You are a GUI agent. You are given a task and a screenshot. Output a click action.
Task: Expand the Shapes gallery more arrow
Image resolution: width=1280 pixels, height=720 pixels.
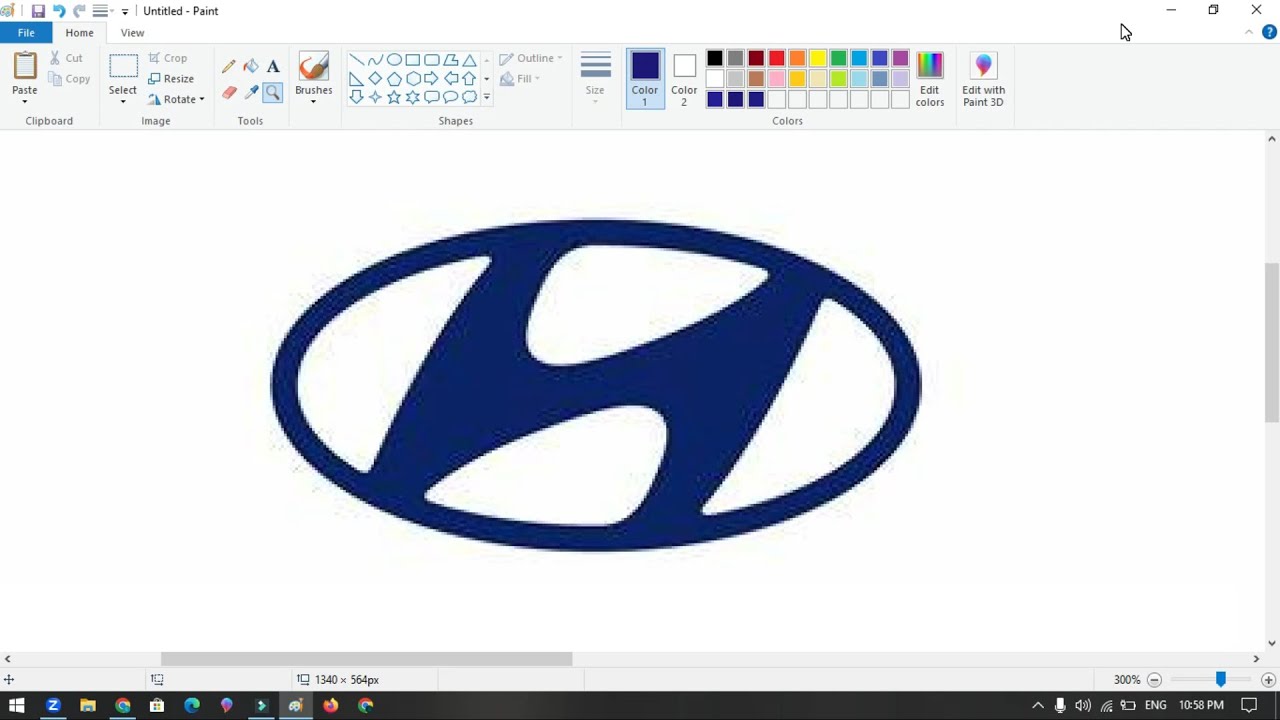tap(487, 97)
